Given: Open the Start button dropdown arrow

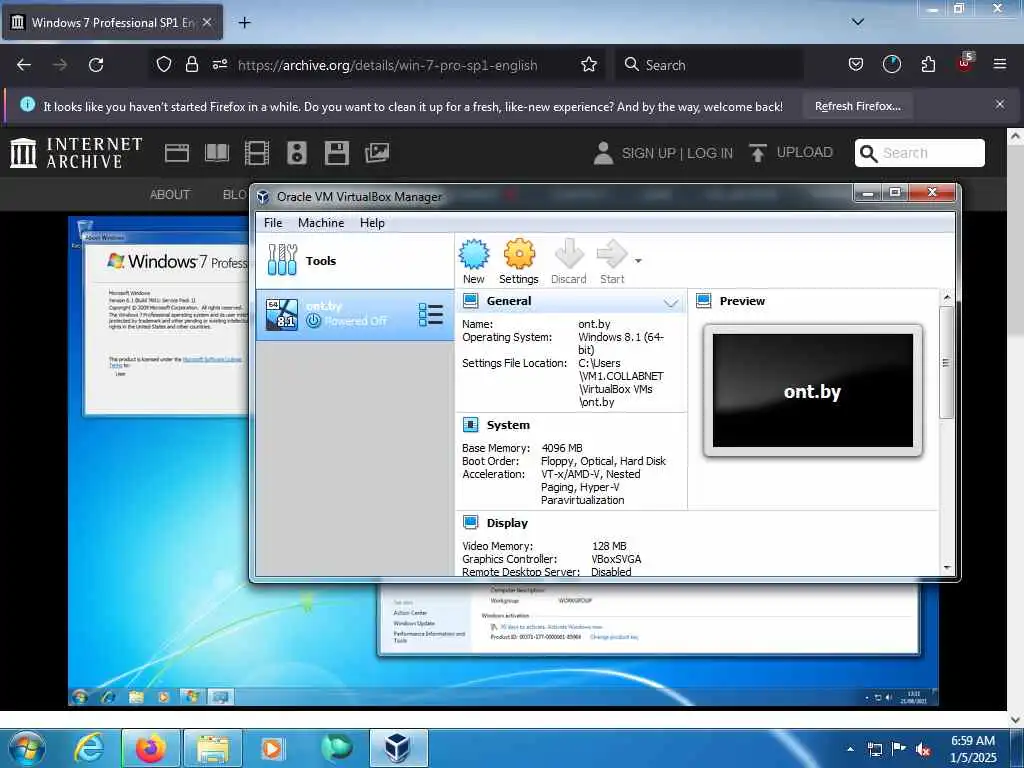Looking at the screenshot, I should pos(638,261).
